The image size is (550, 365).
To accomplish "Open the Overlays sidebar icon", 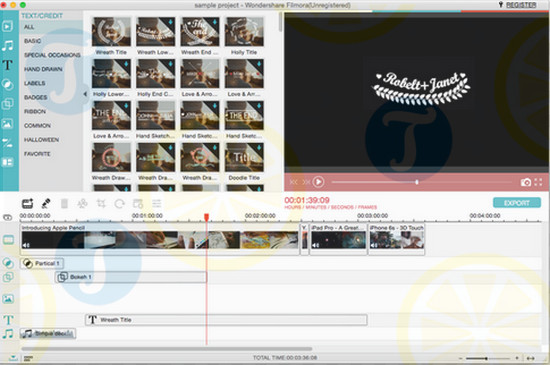I will click(x=8, y=104).
